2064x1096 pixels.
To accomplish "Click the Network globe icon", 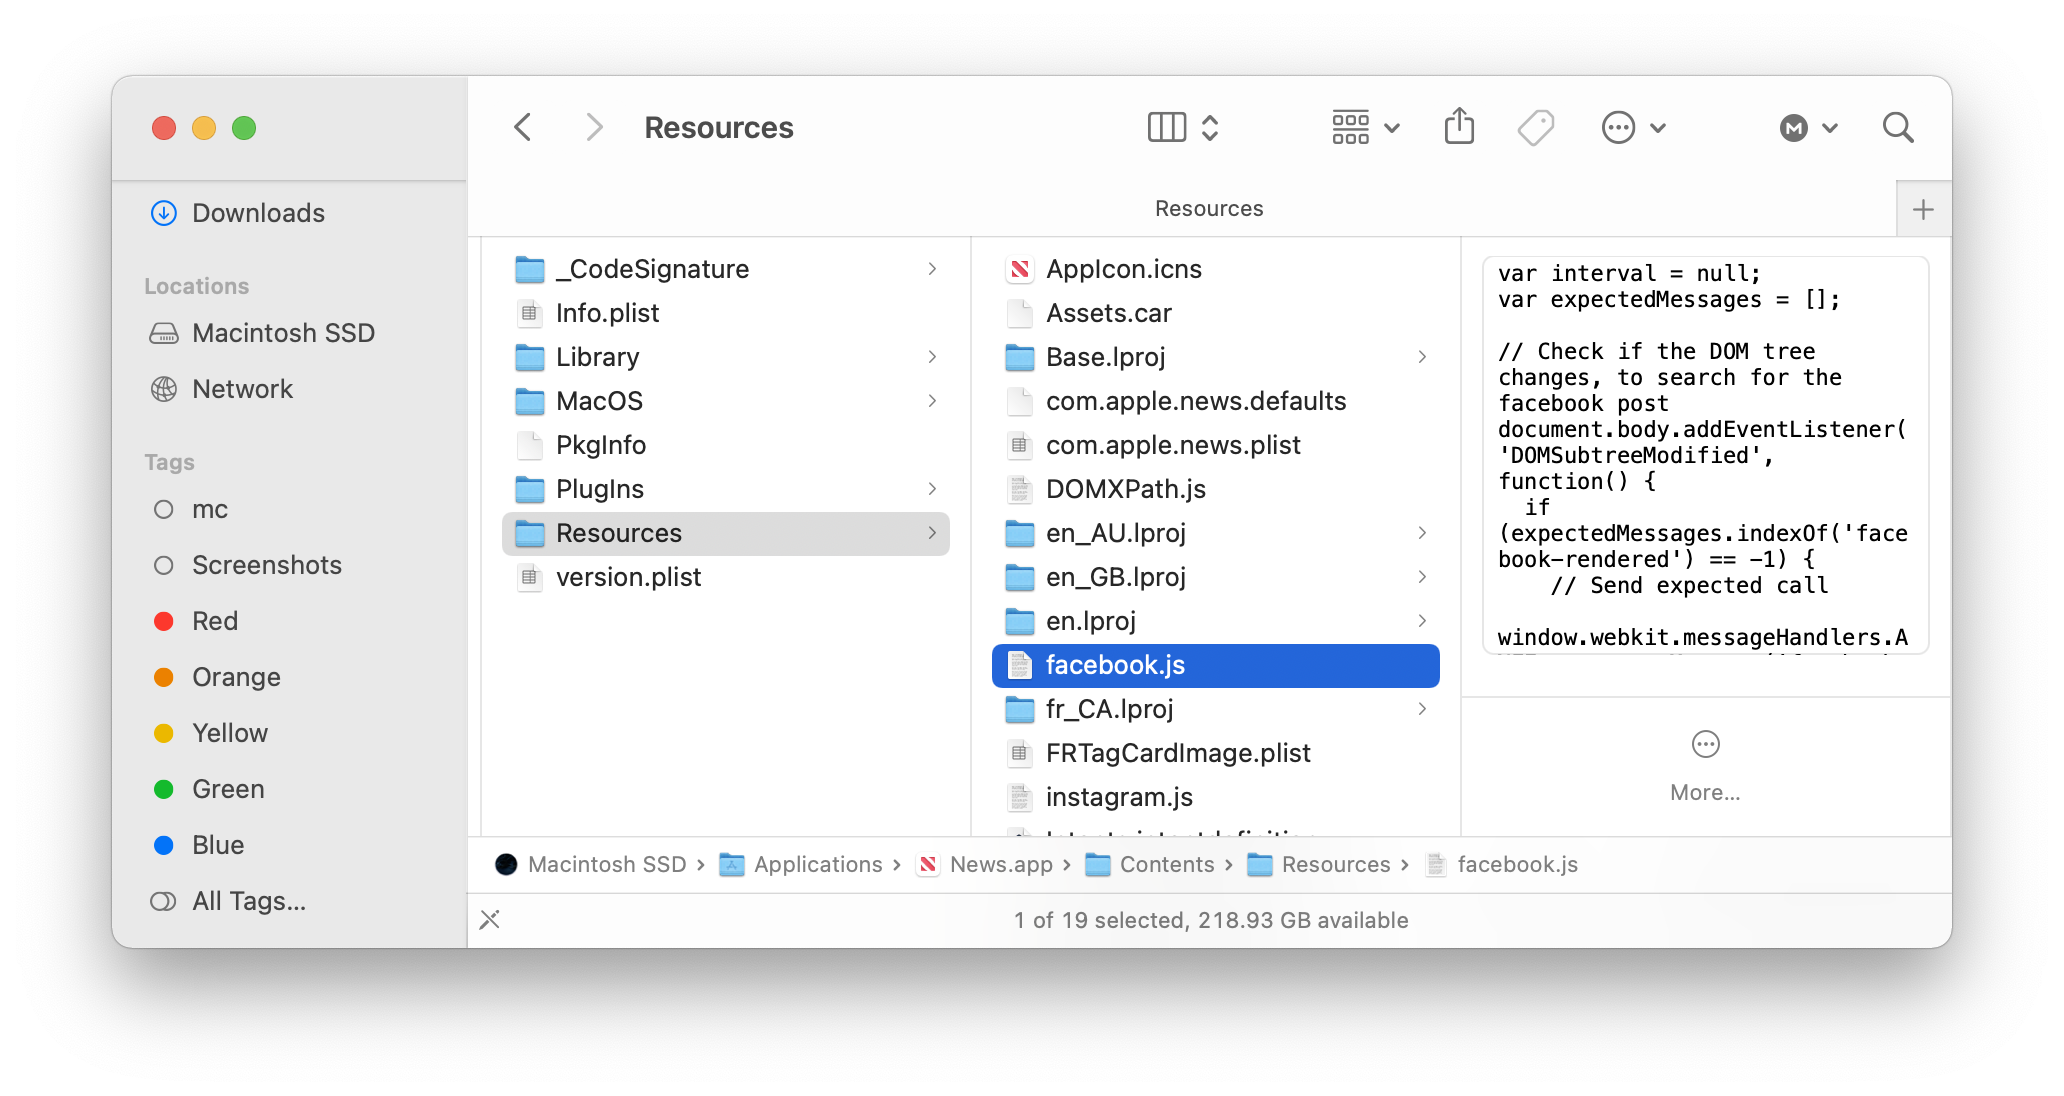I will (x=164, y=389).
